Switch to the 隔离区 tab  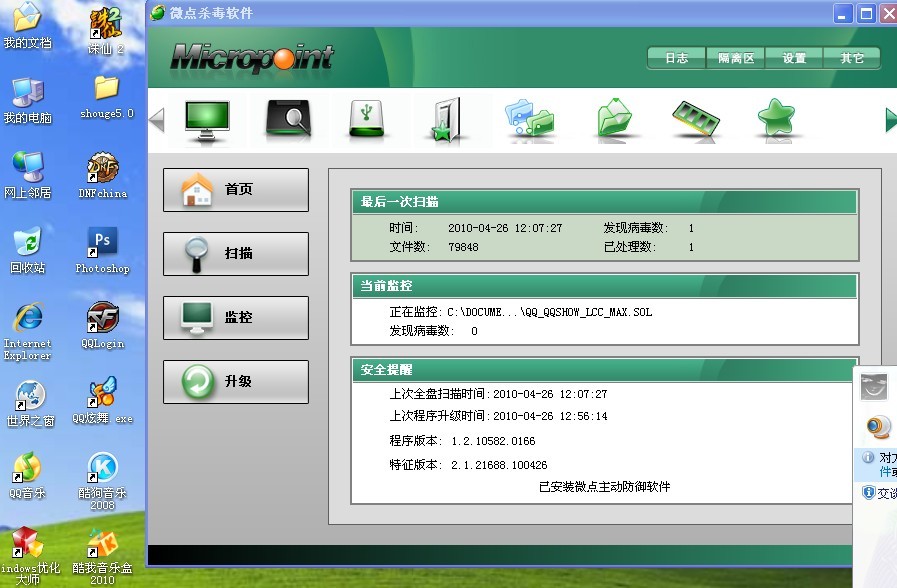(736, 58)
